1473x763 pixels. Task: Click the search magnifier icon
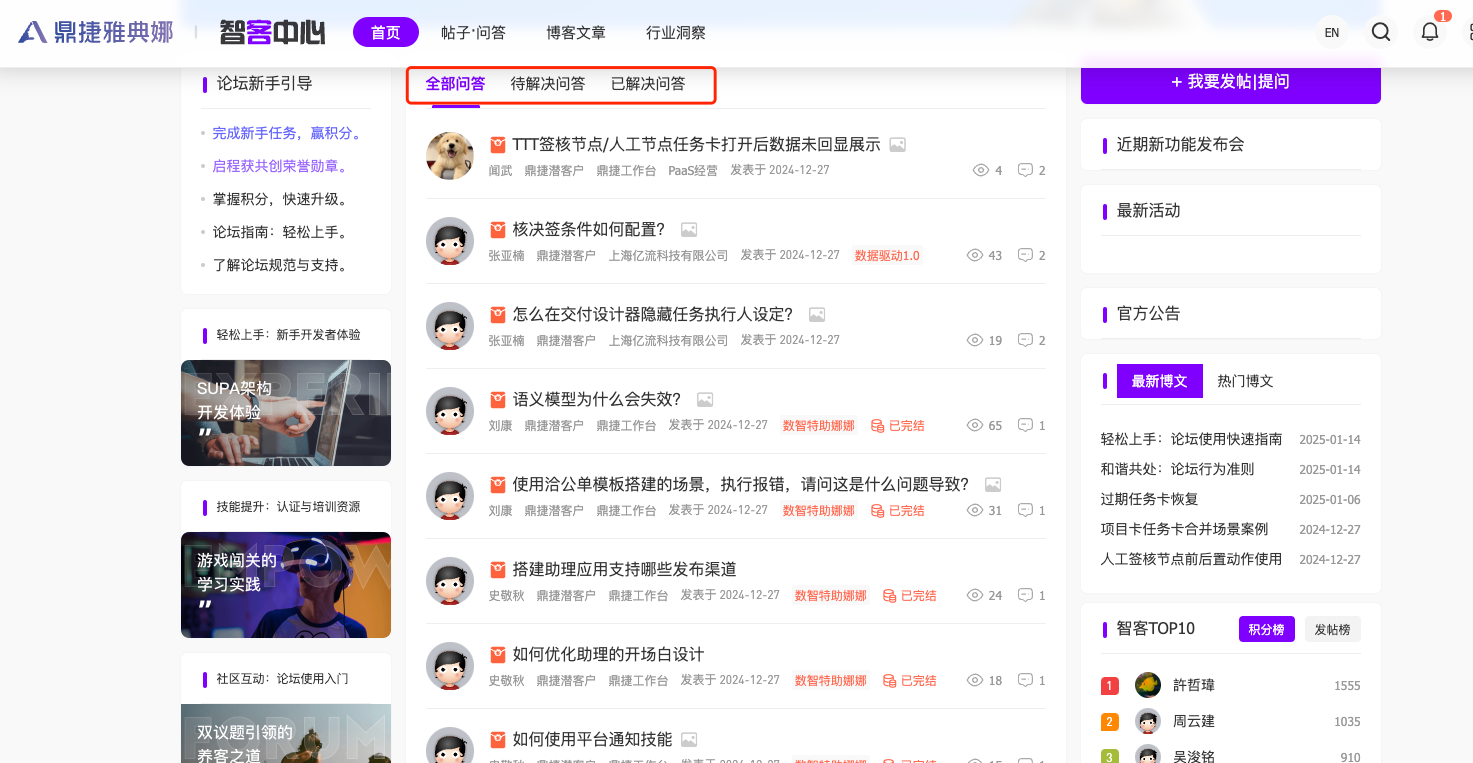(x=1381, y=32)
